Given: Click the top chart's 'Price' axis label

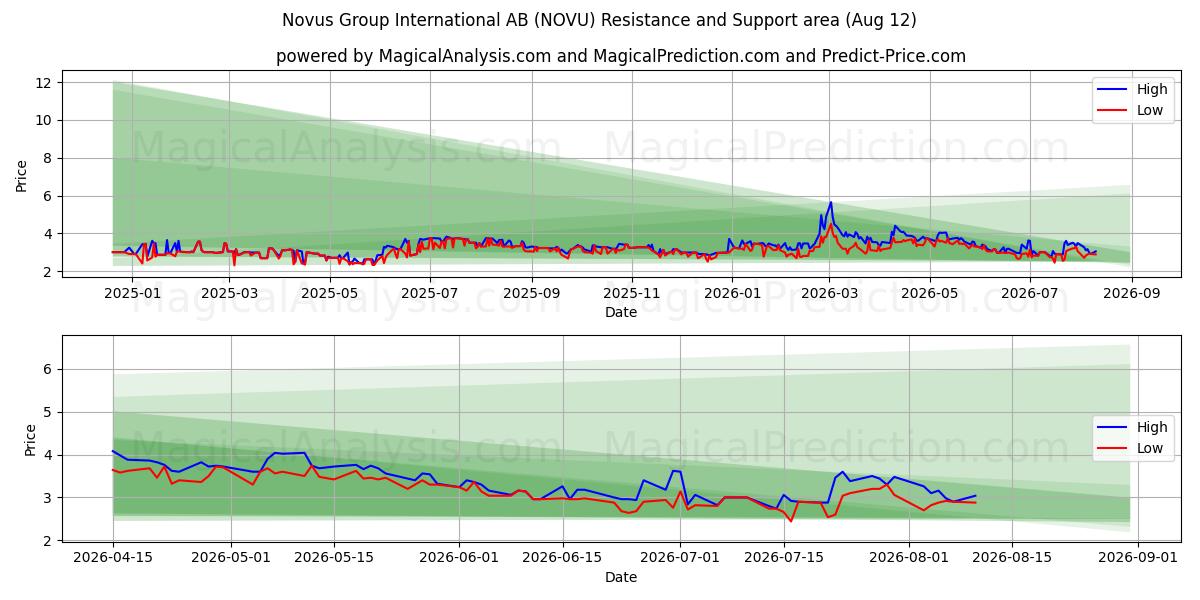Looking at the screenshot, I should click(x=22, y=176).
